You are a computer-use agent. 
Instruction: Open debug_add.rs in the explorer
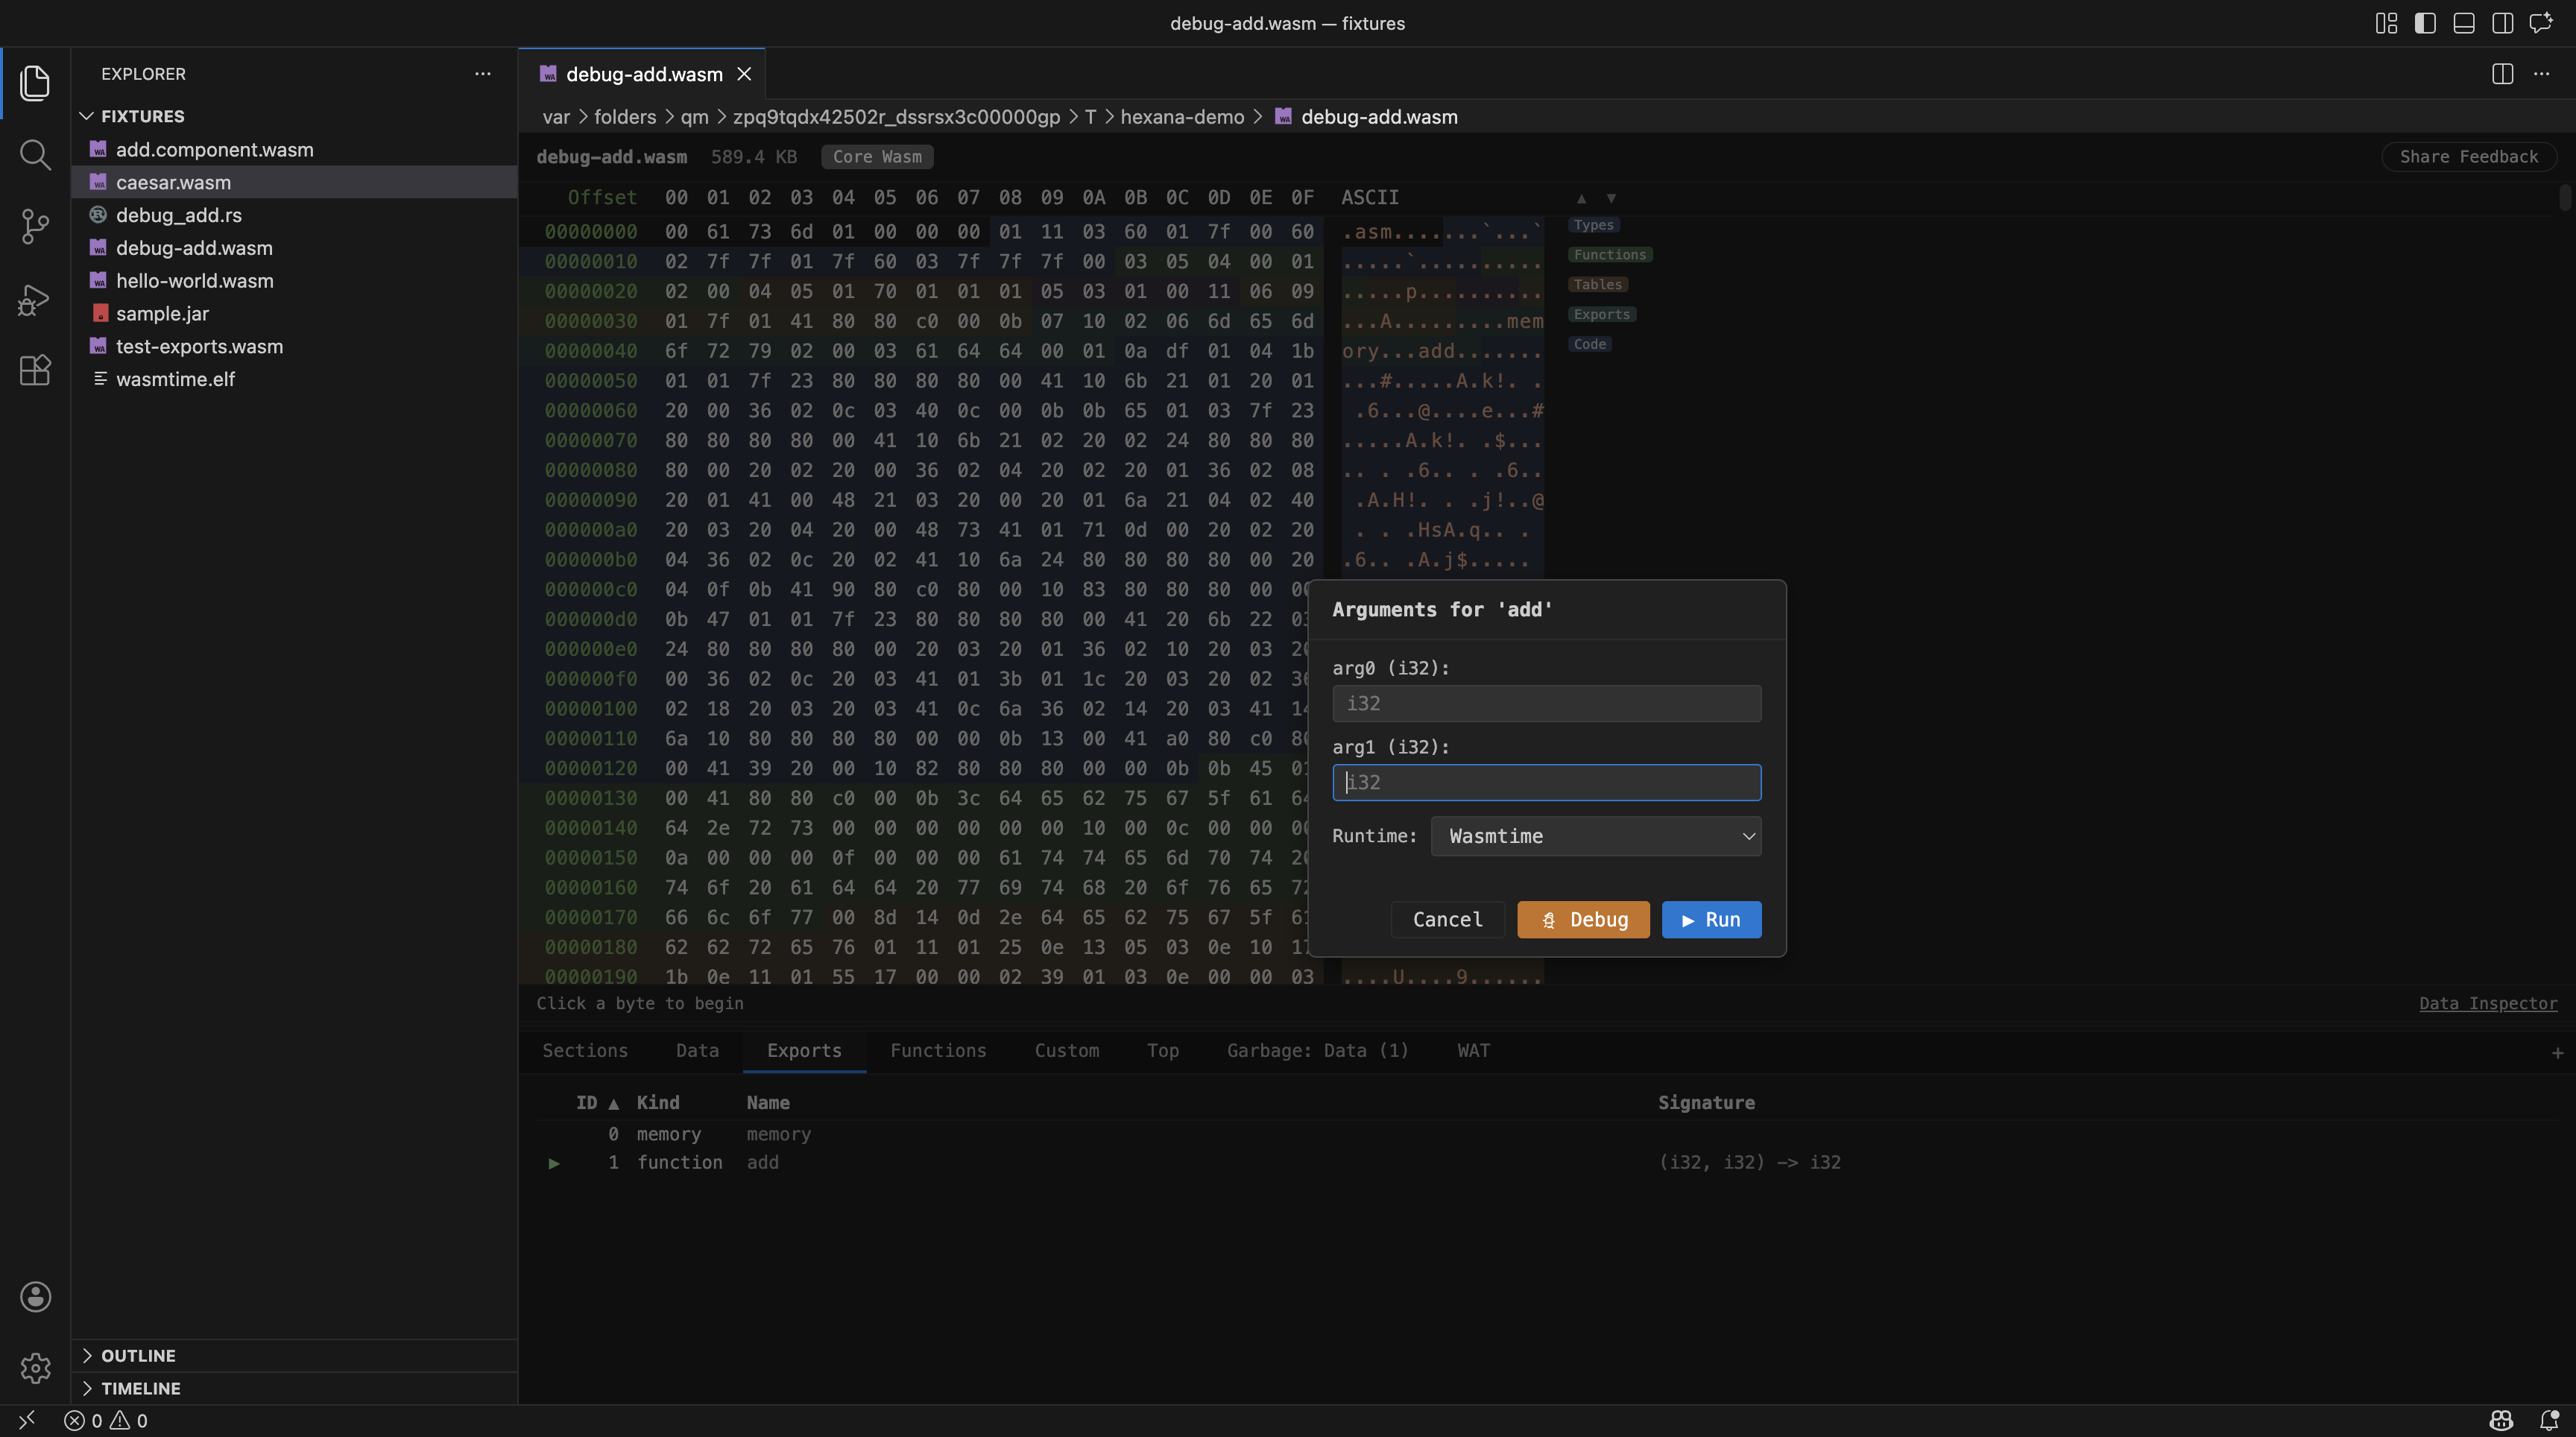click(294, 215)
